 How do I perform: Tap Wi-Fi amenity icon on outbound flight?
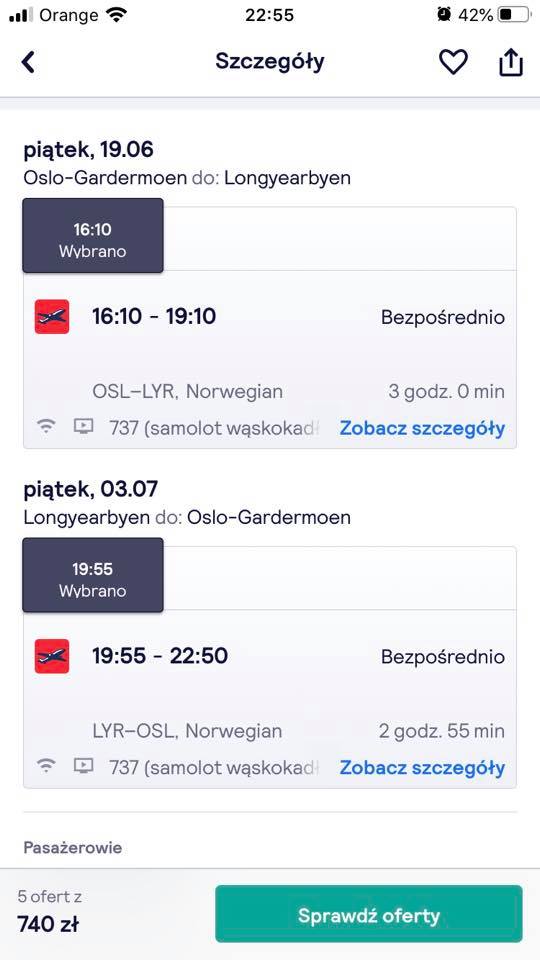(46, 426)
